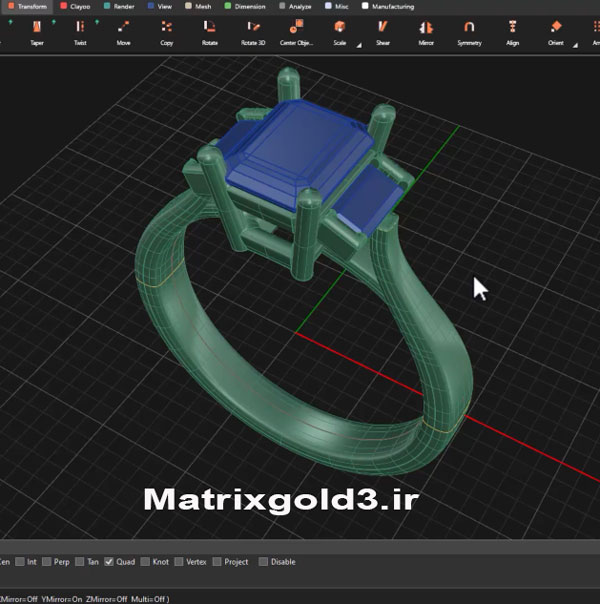Screen dimensions: 600x604
Task: Toggle the Multi=Off command option
Action: [x=148, y=599]
